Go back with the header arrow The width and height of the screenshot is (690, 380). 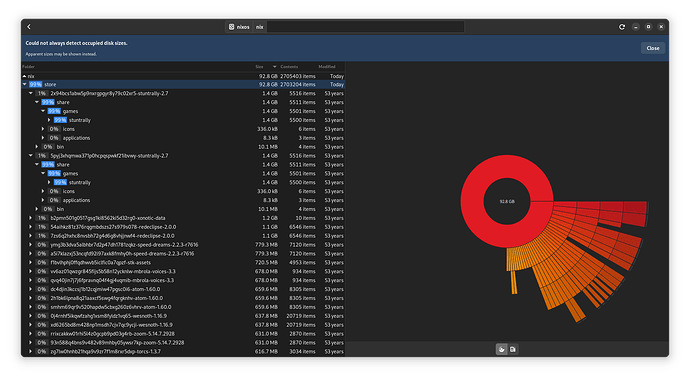pyautogui.click(x=29, y=27)
